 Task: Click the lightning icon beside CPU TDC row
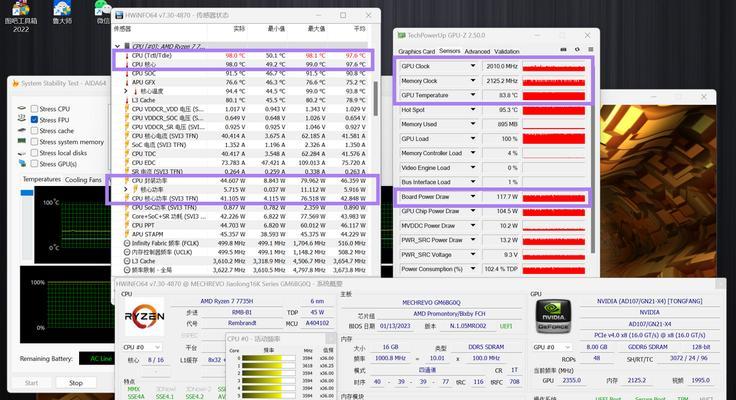point(127,154)
